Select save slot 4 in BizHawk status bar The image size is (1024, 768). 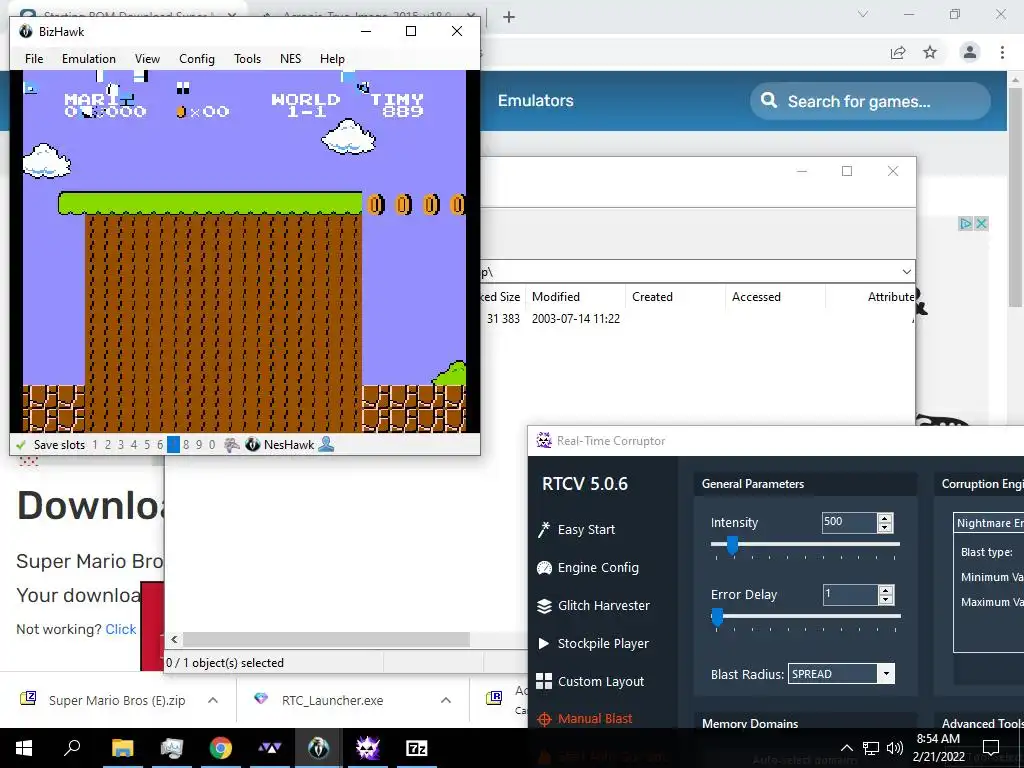click(134, 445)
